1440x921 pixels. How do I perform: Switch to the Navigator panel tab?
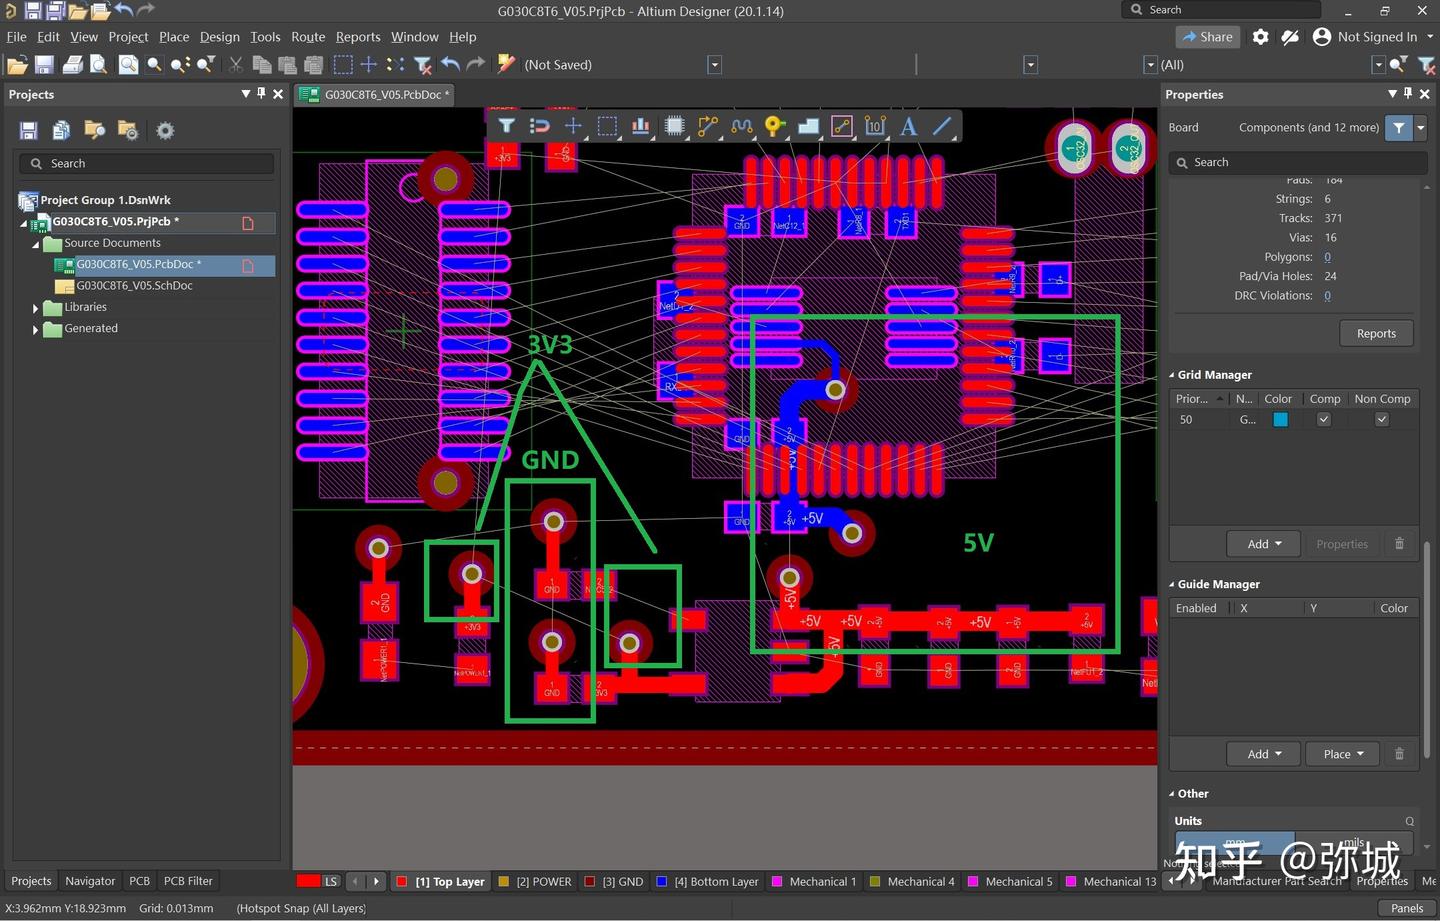click(x=90, y=881)
